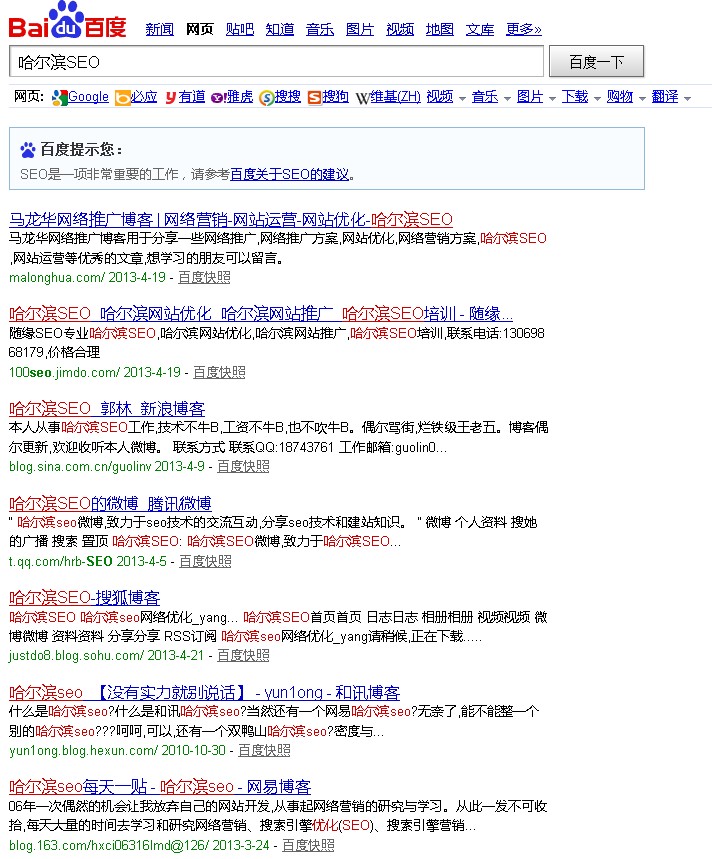Screen dimensions: 712x859
Task: Open the 购物 link
Action: click(x=620, y=97)
